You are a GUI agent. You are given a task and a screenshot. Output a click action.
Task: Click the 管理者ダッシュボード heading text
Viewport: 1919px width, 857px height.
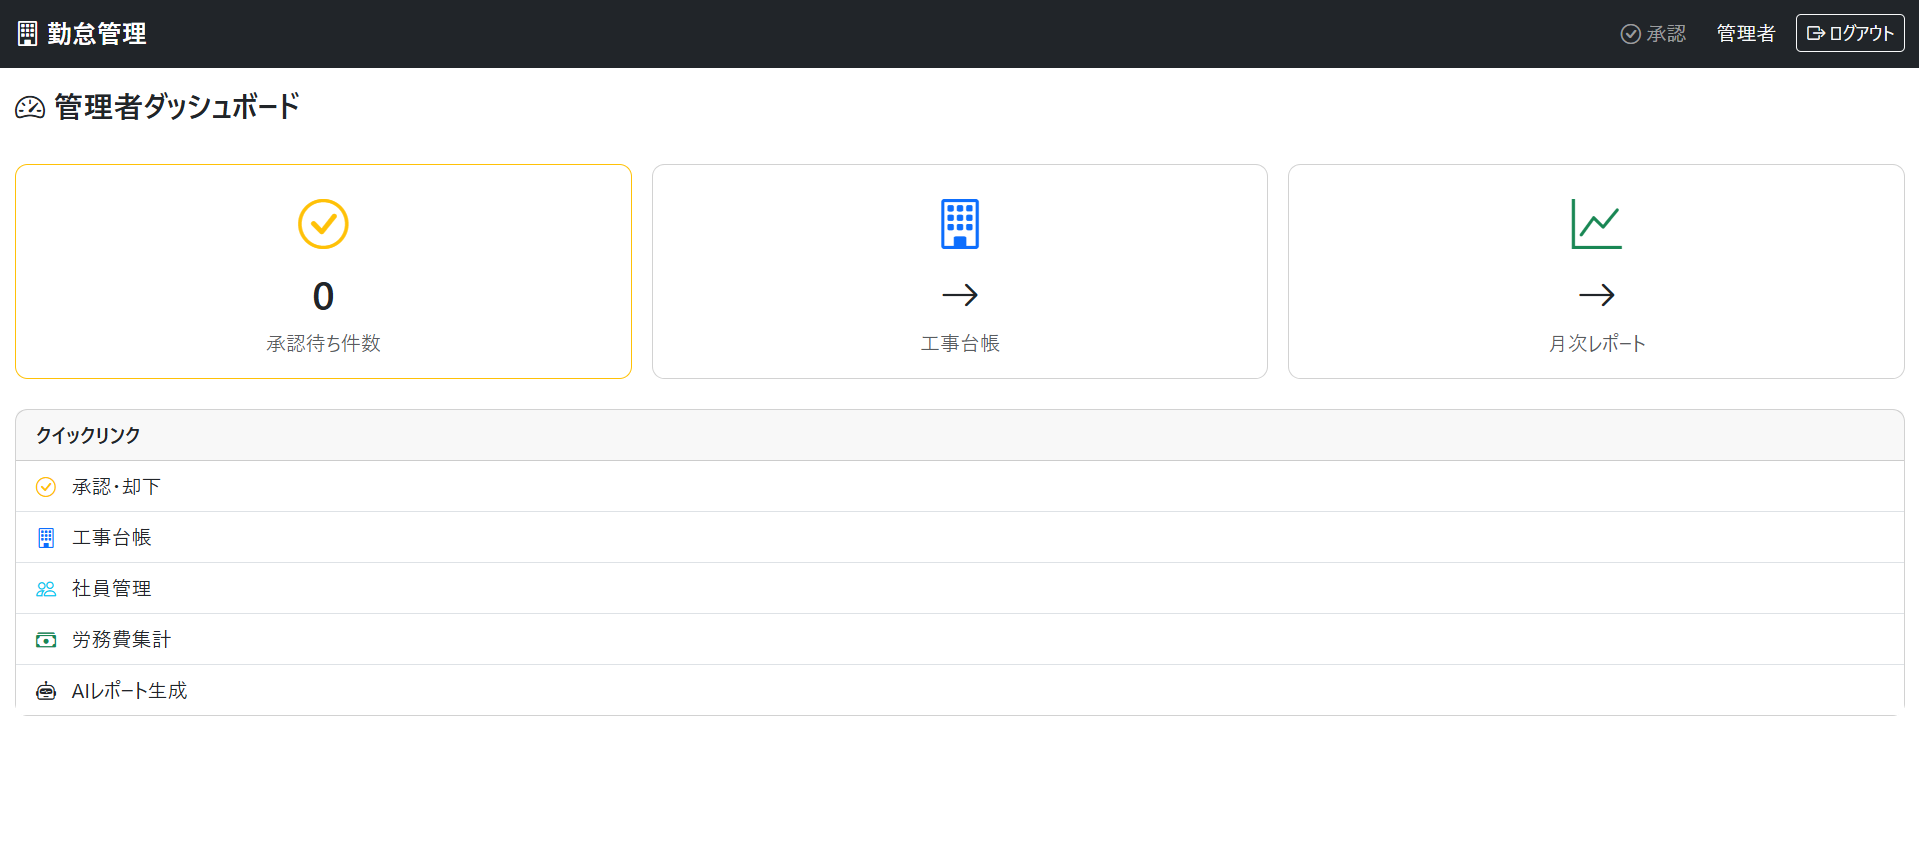(177, 106)
